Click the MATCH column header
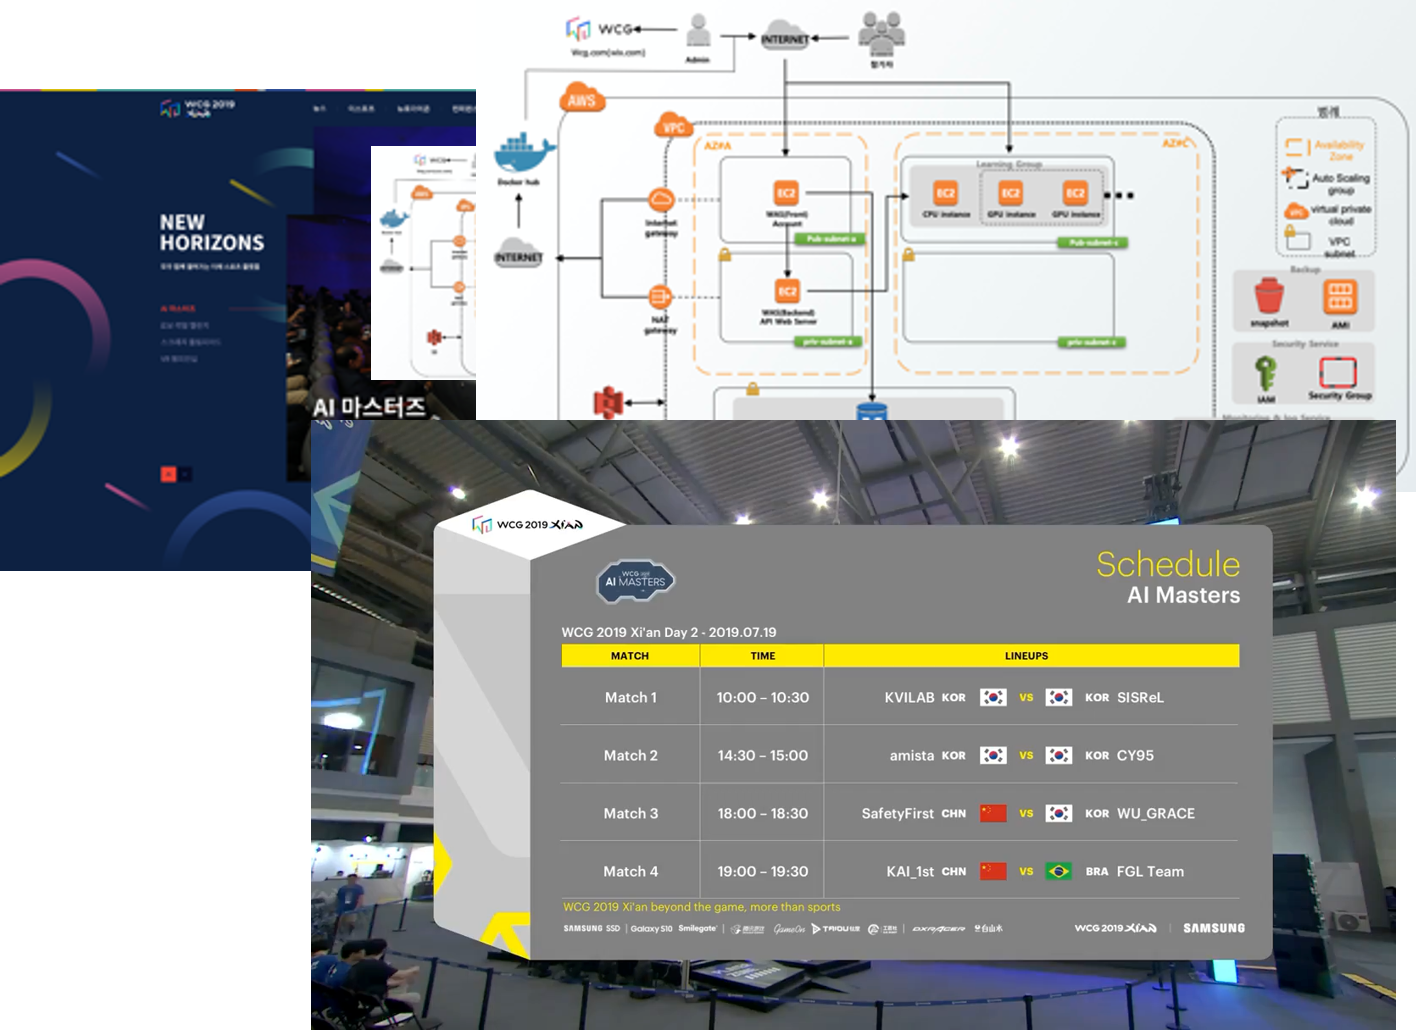This screenshot has width=1416, height=1030. (630, 656)
